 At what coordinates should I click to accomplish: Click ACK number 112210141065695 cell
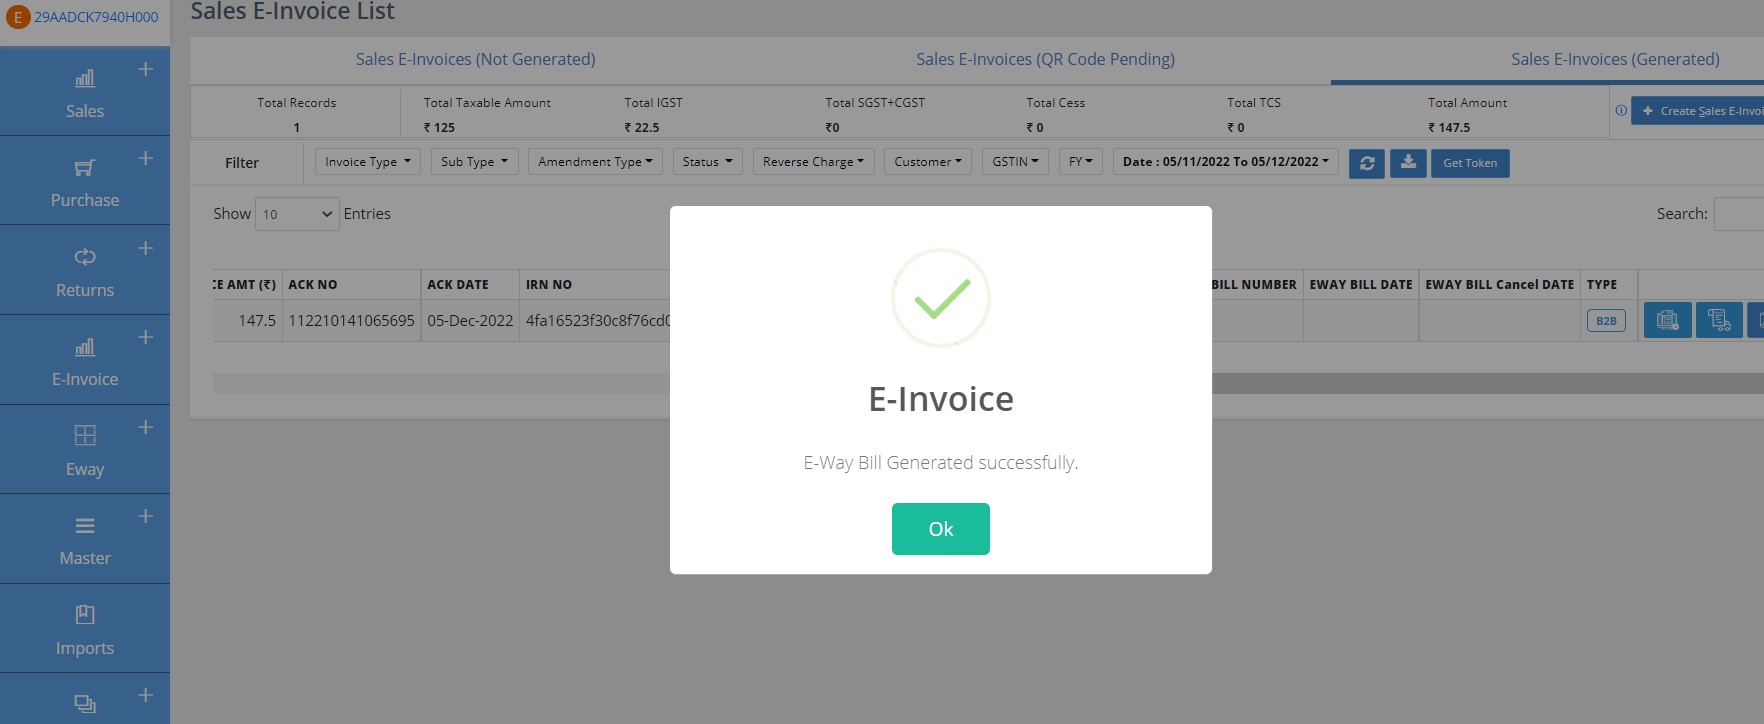click(351, 321)
